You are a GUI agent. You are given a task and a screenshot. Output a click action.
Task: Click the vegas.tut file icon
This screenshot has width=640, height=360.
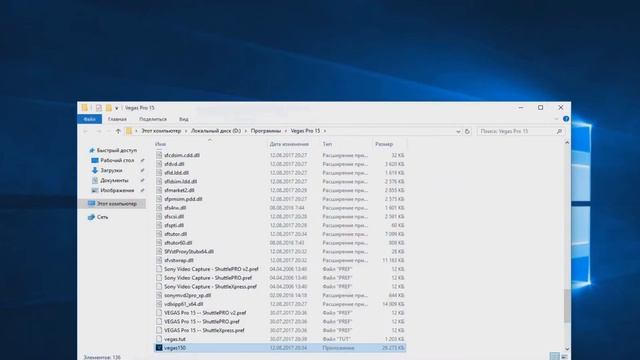point(159,339)
